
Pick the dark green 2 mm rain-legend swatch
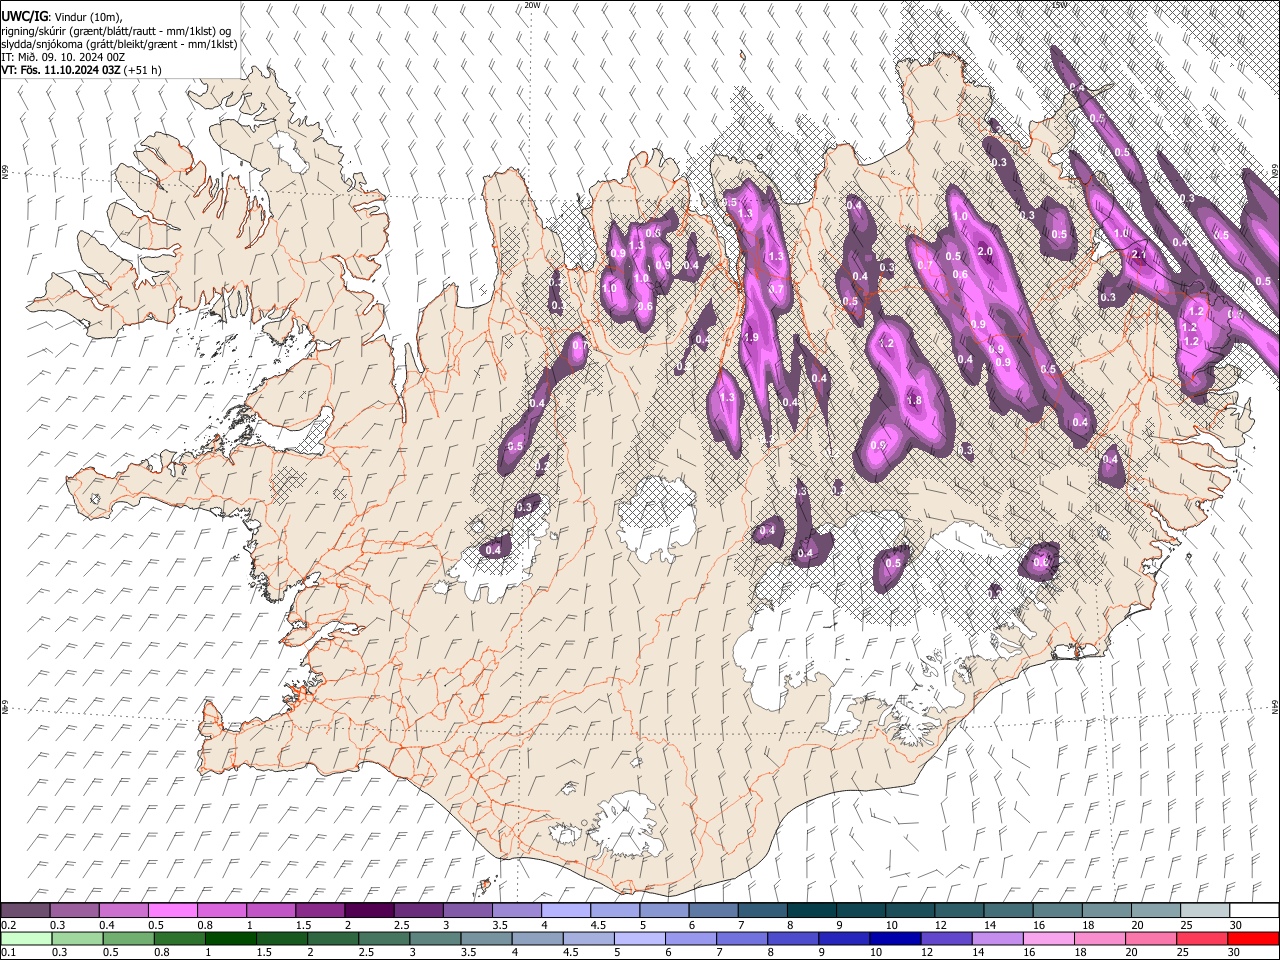333,938
